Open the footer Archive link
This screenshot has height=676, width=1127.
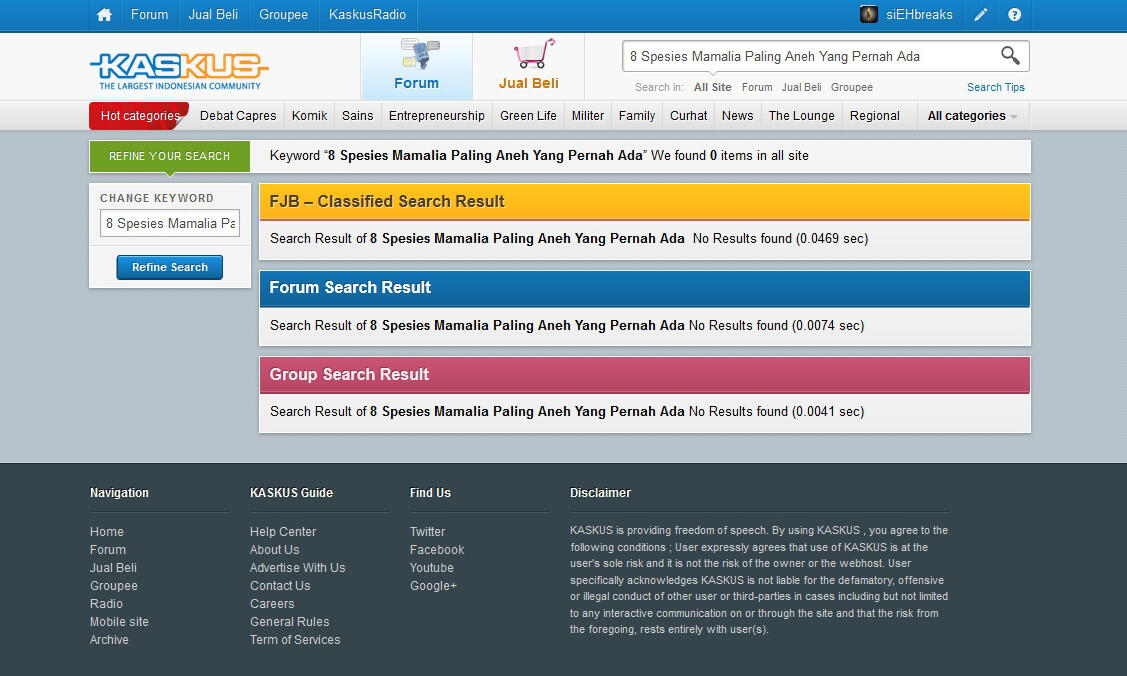pos(109,639)
